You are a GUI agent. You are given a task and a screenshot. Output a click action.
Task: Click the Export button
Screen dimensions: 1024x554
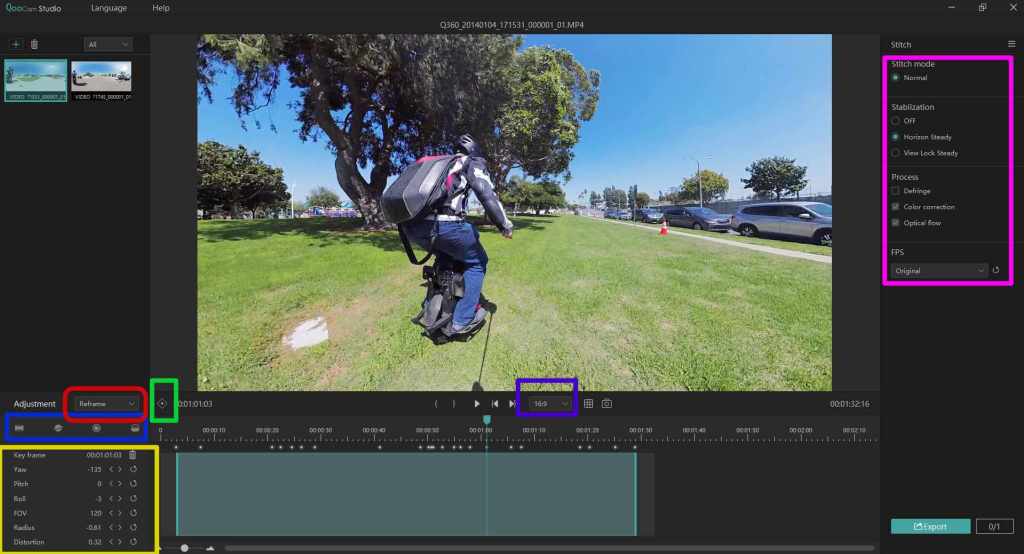click(931, 526)
